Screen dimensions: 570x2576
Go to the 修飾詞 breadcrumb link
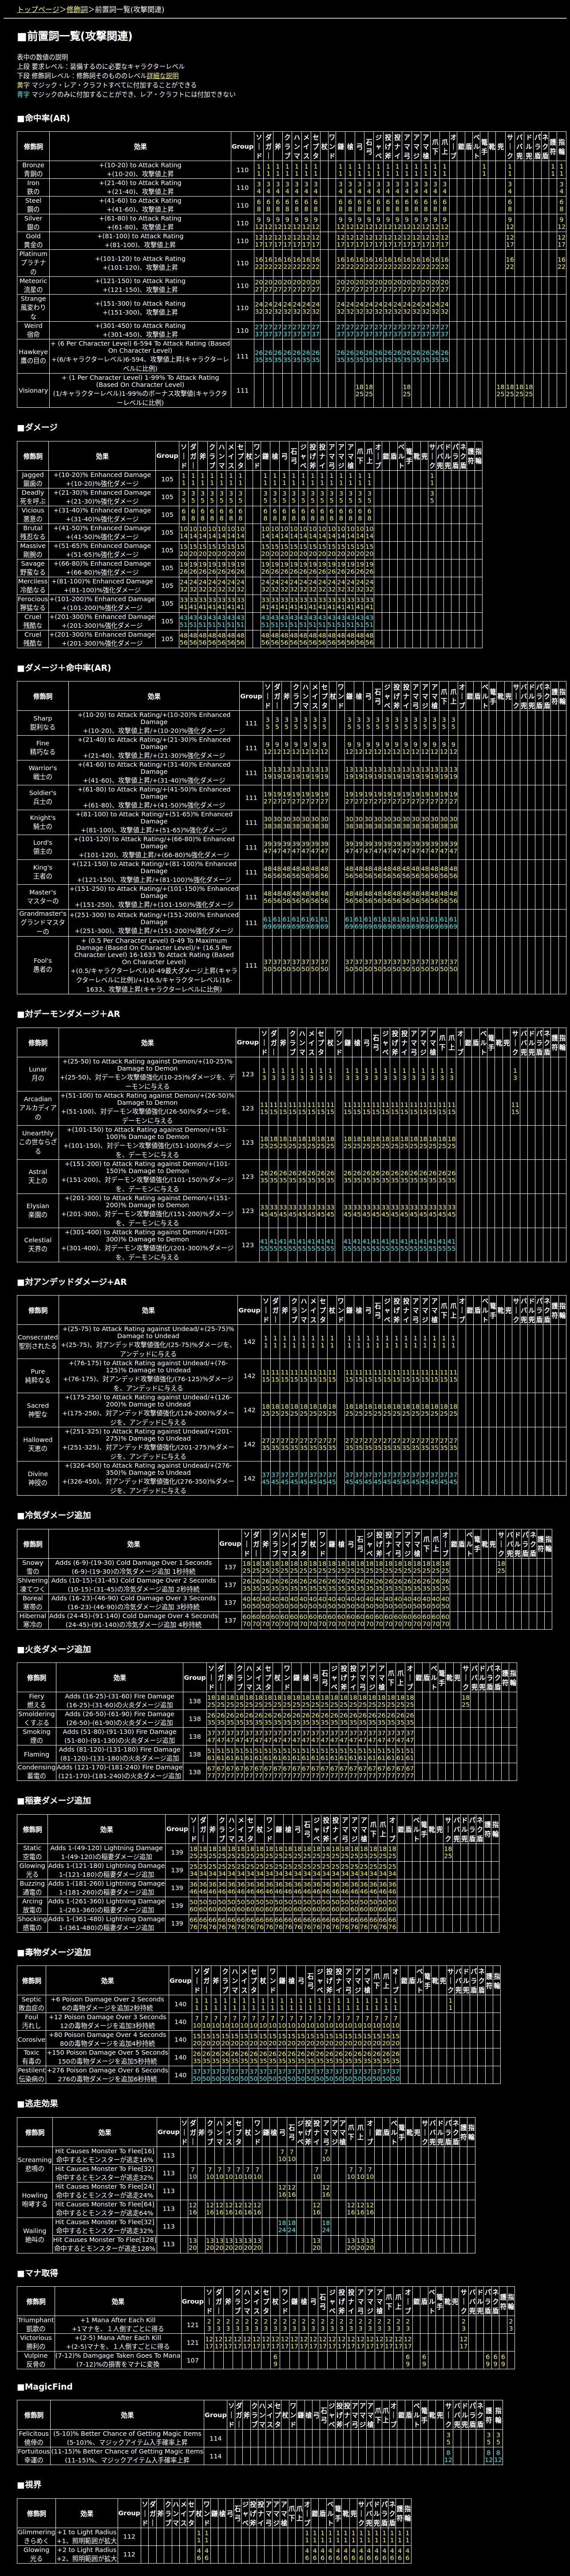[x=77, y=9]
